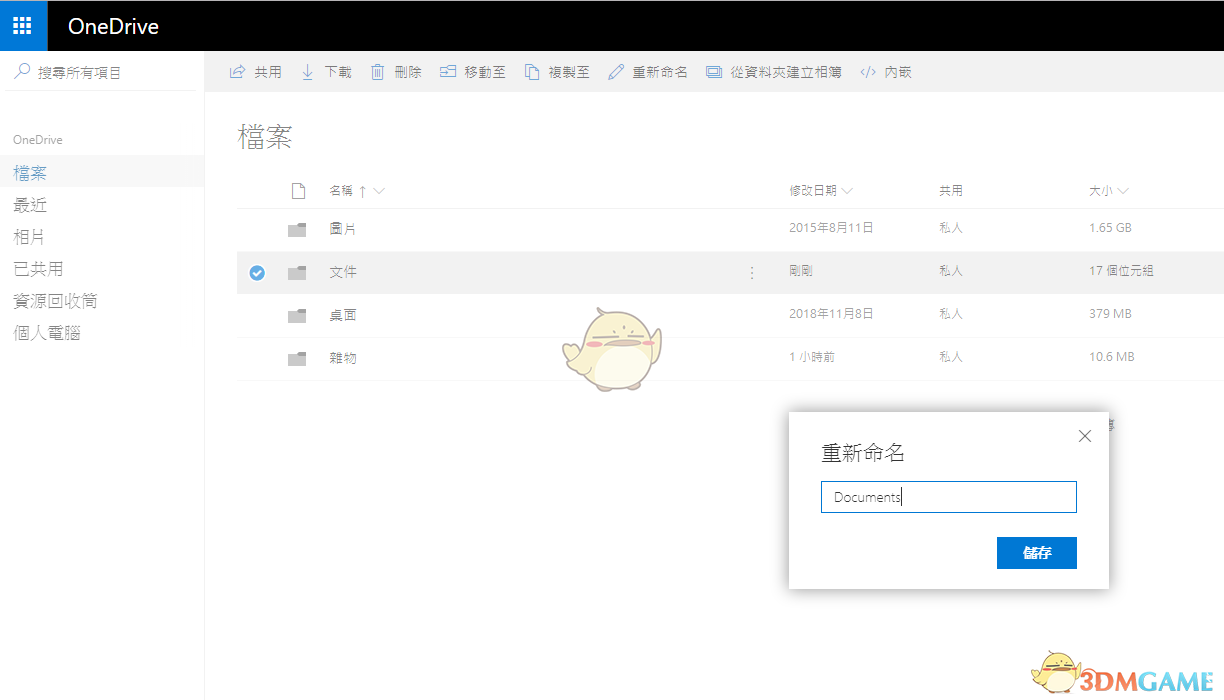Image resolution: width=1224 pixels, height=700 pixels.
Task: Click the 共用 share toolbar icon
Action: pyautogui.click(x=238, y=72)
